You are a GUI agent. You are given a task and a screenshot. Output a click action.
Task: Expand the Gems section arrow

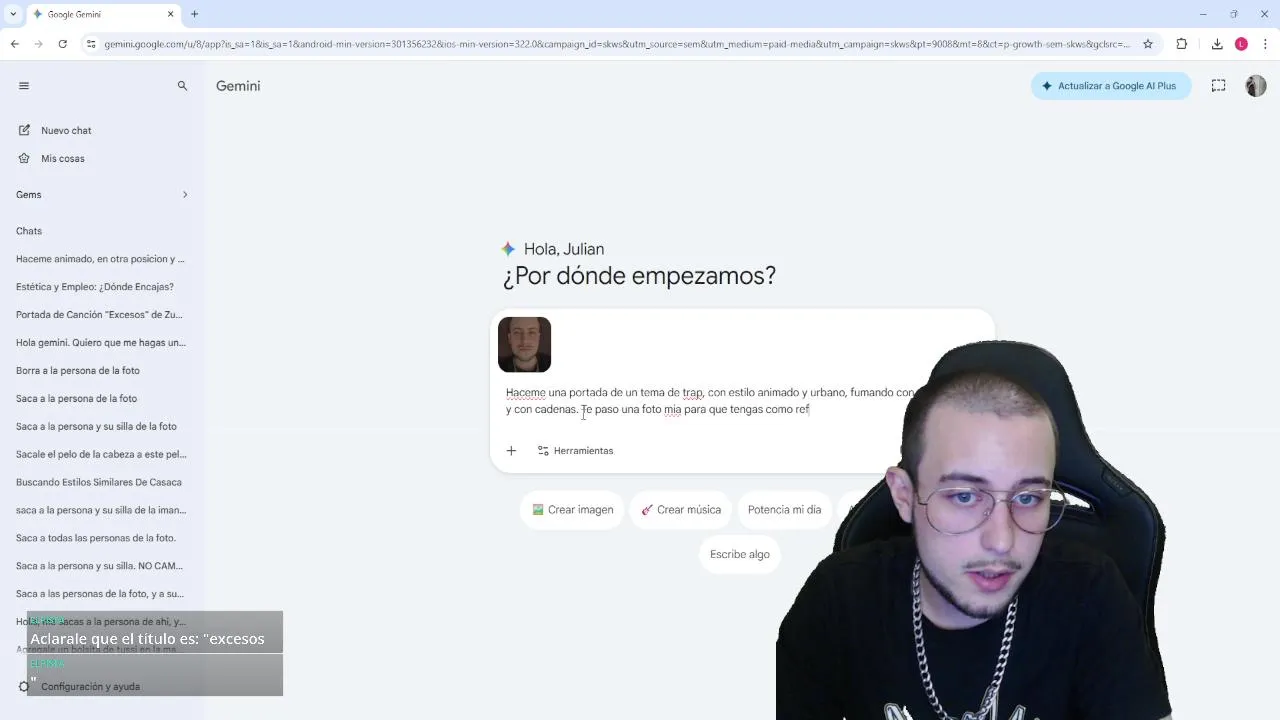click(185, 194)
